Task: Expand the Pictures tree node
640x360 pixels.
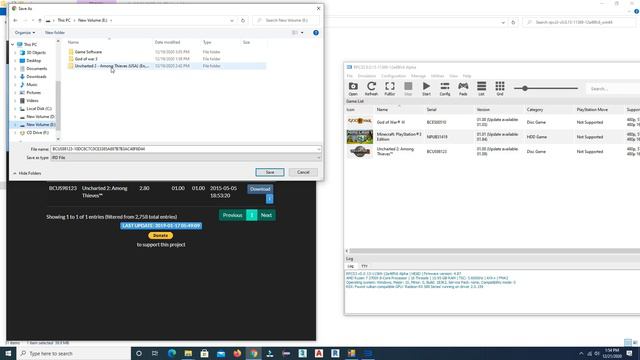Action: [x=16, y=93]
